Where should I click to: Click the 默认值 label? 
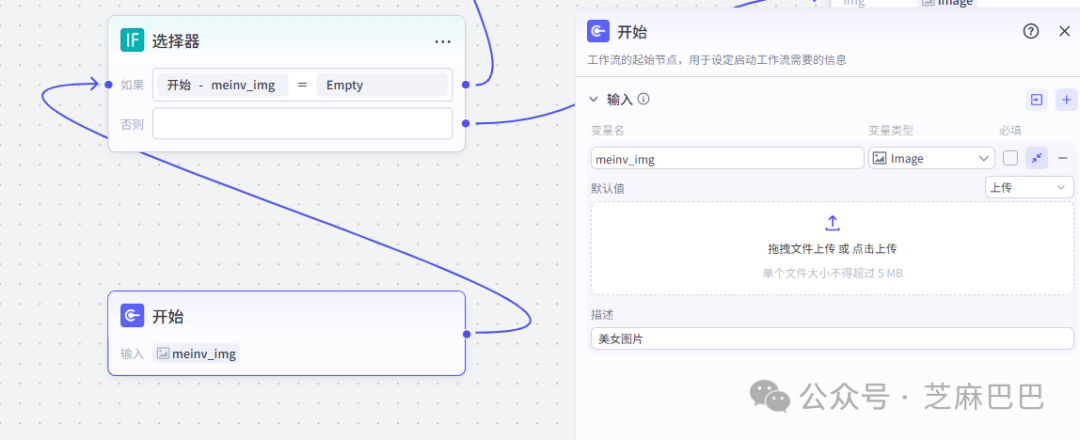[608, 188]
